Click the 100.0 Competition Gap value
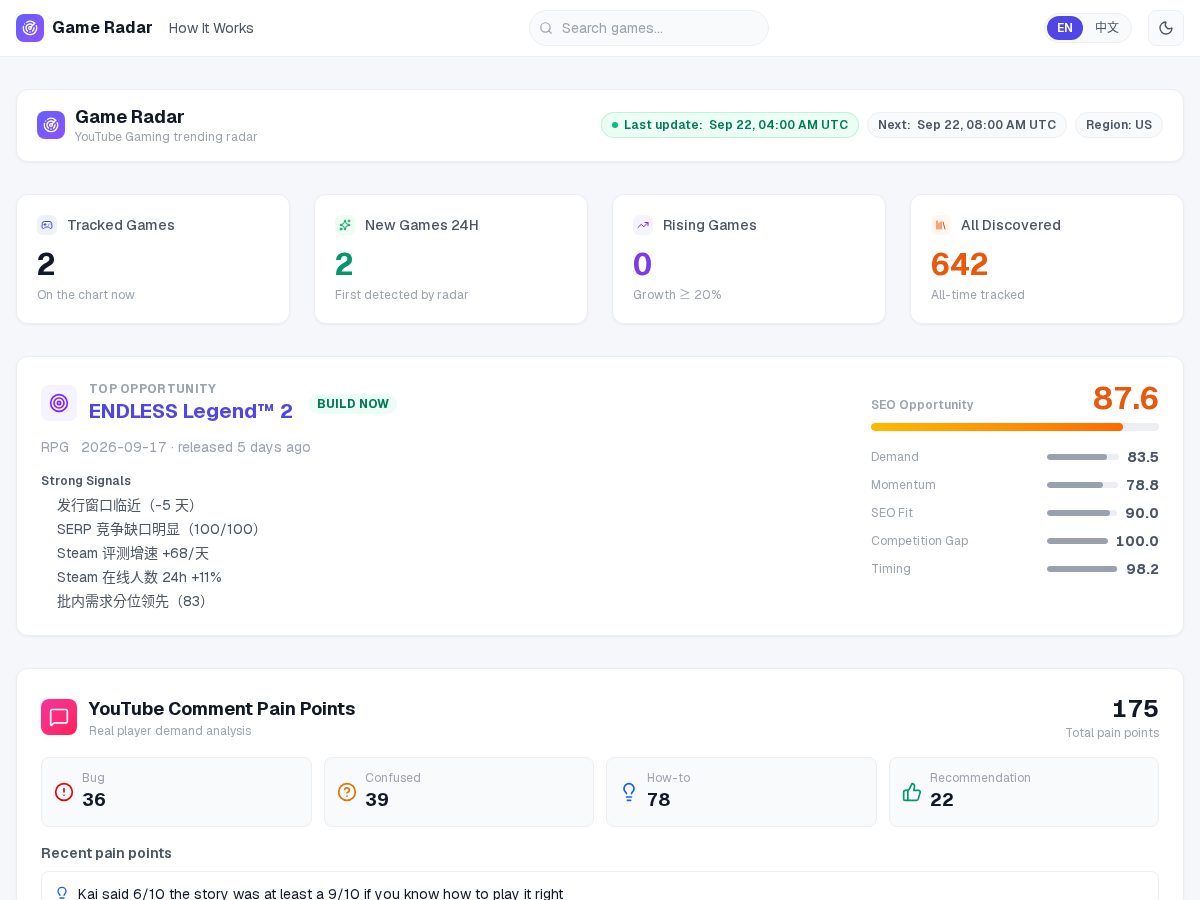 point(1137,541)
